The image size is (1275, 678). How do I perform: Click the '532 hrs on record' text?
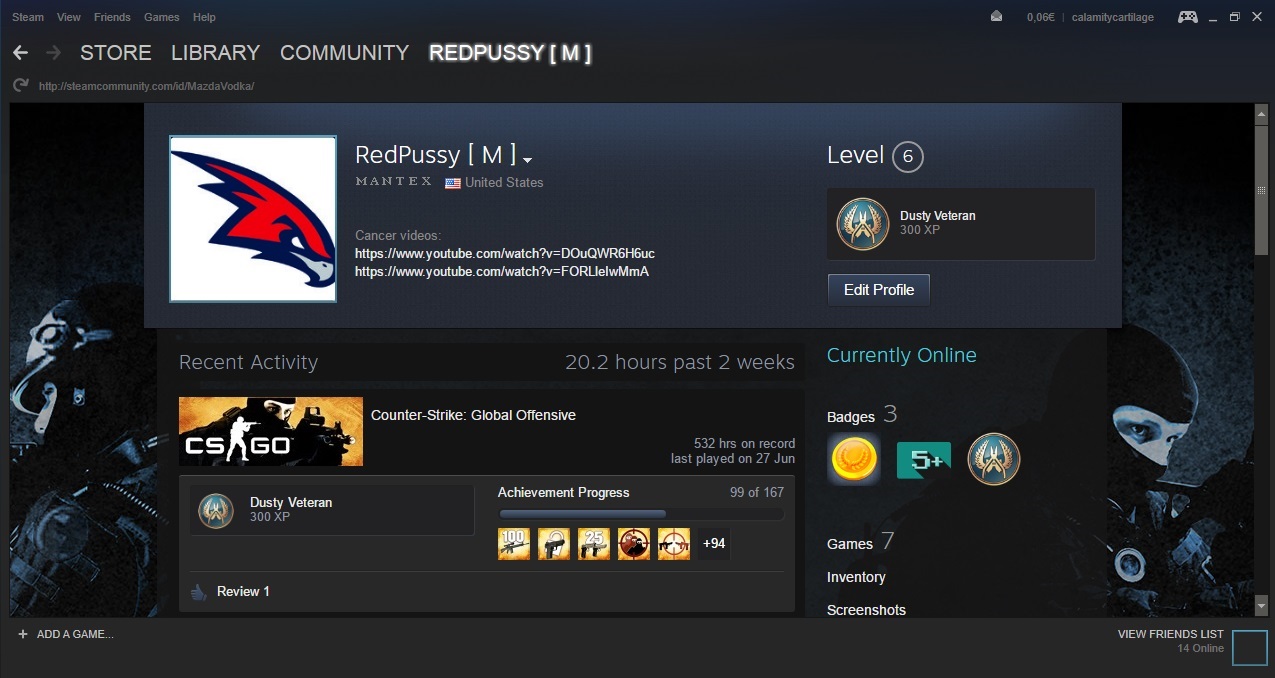pyautogui.click(x=745, y=443)
